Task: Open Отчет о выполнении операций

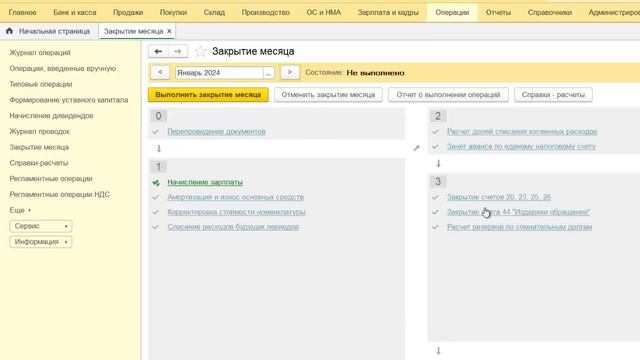Action: [448, 95]
